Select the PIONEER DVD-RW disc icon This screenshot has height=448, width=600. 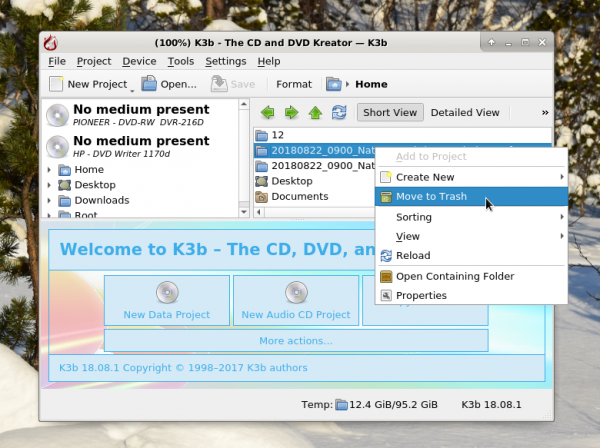(x=57, y=115)
